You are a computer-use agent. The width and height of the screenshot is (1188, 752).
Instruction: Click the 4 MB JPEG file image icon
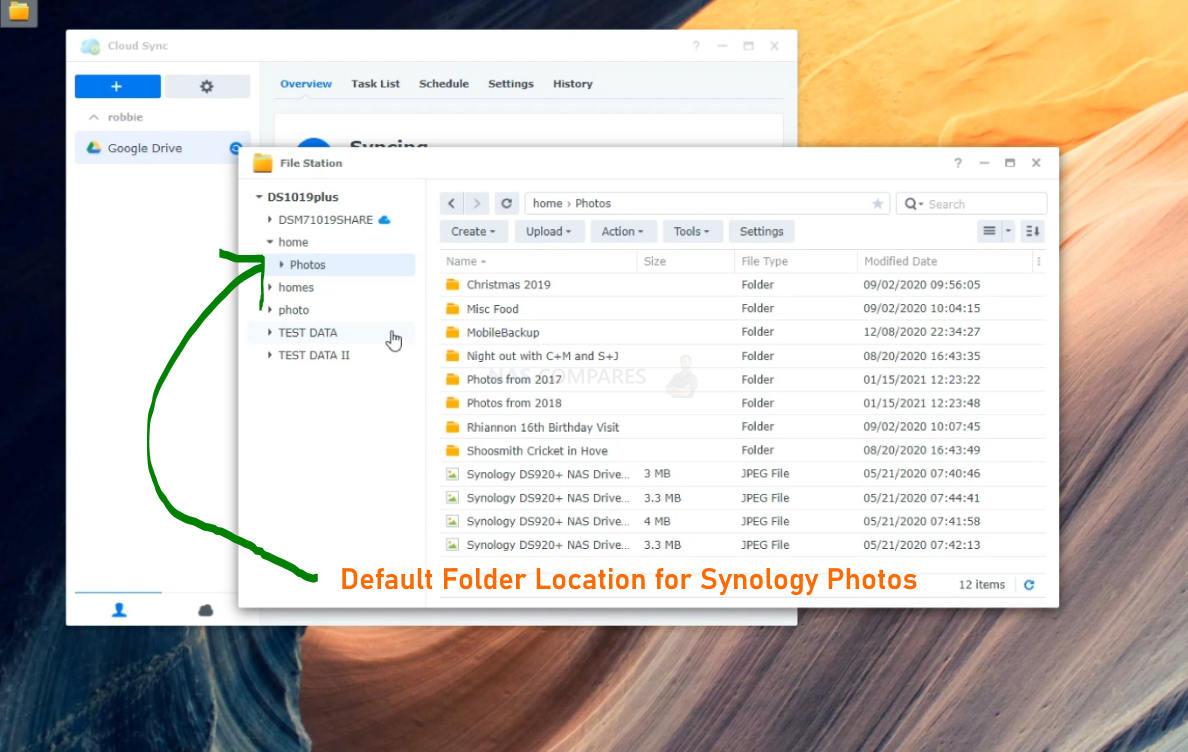[x=452, y=521]
